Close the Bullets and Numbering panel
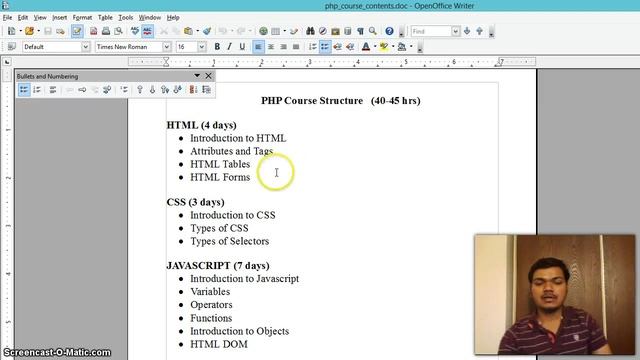 pos(209,76)
